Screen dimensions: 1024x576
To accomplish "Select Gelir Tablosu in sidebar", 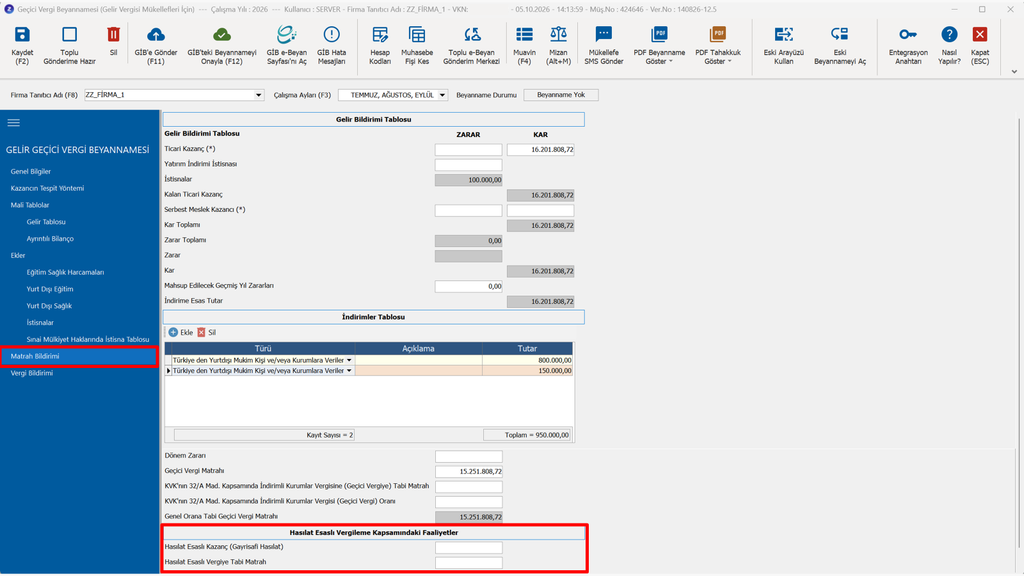I will pos(46,222).
